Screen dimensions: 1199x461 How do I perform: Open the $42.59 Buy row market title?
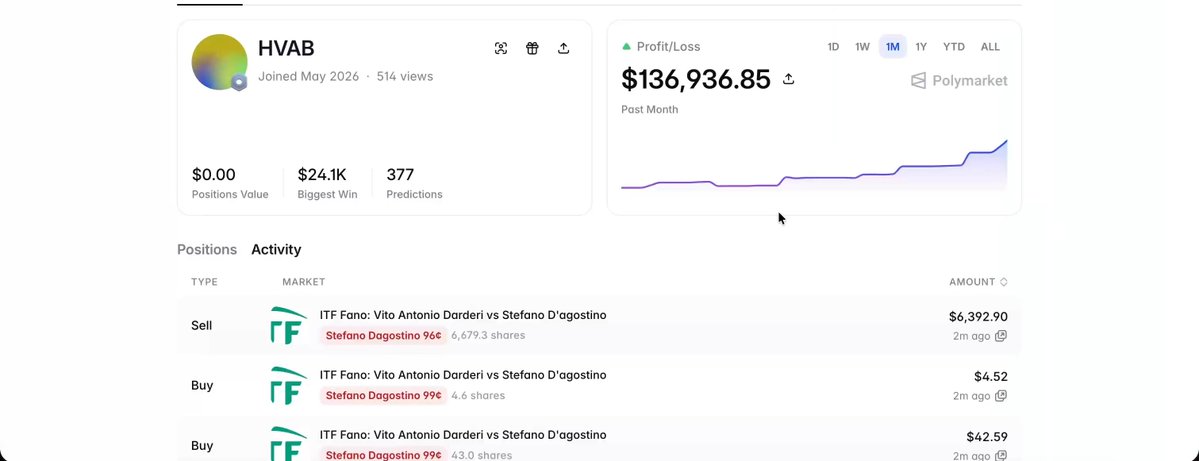tap(463, 434)
